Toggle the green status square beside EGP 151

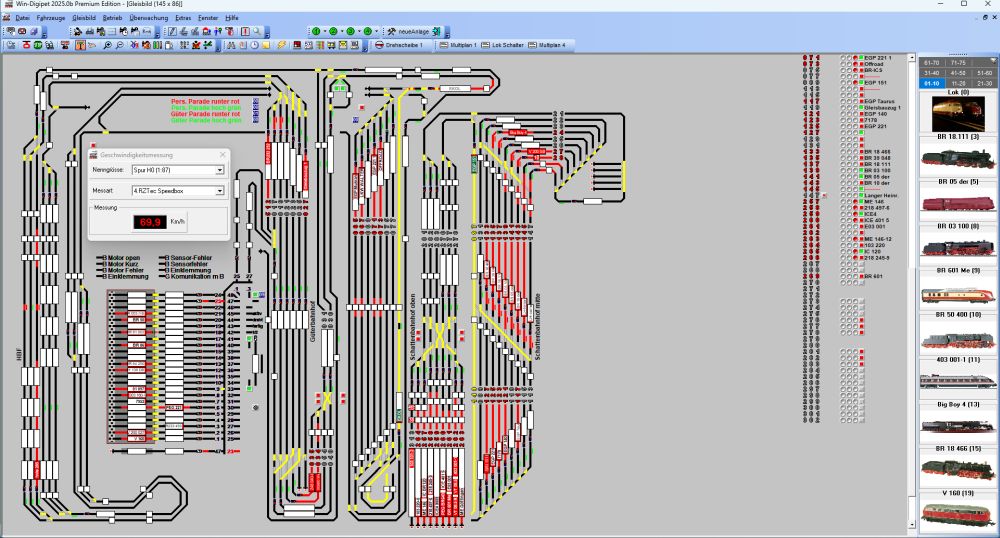tap(860, 82)
